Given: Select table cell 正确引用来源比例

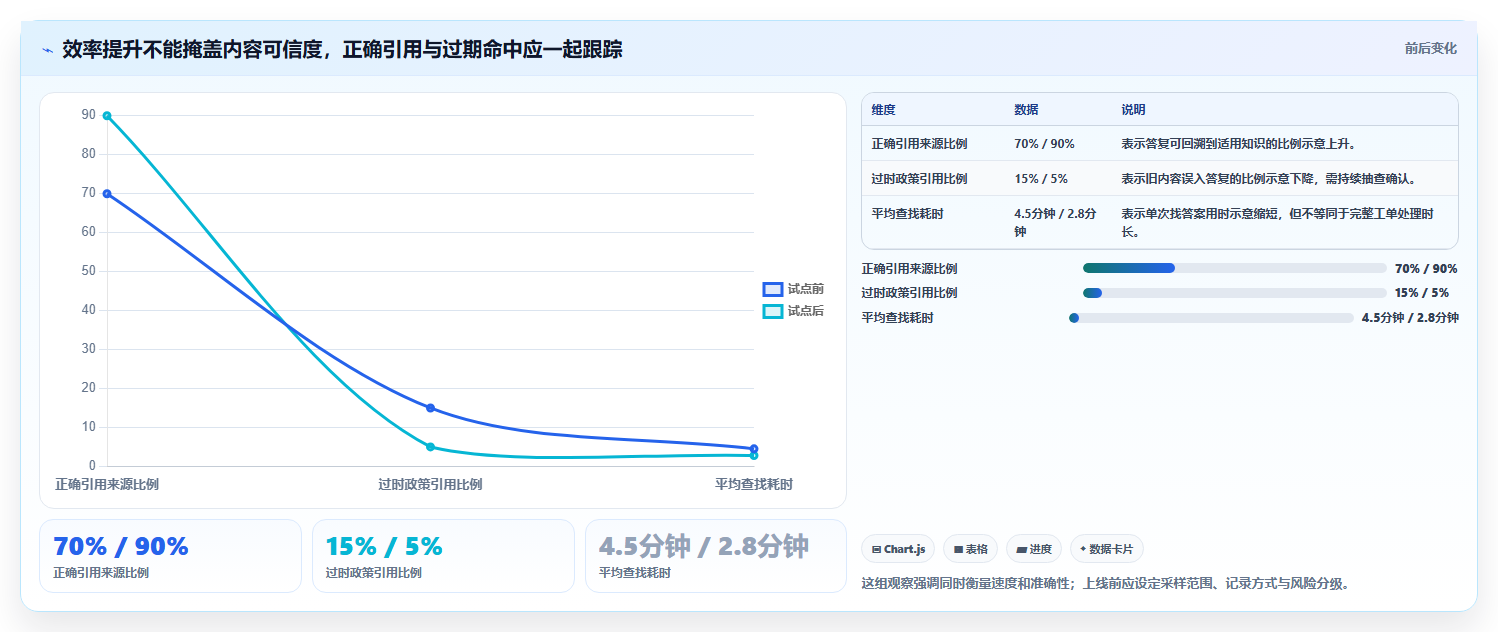Looking at the screenshot, I should 919,144.
